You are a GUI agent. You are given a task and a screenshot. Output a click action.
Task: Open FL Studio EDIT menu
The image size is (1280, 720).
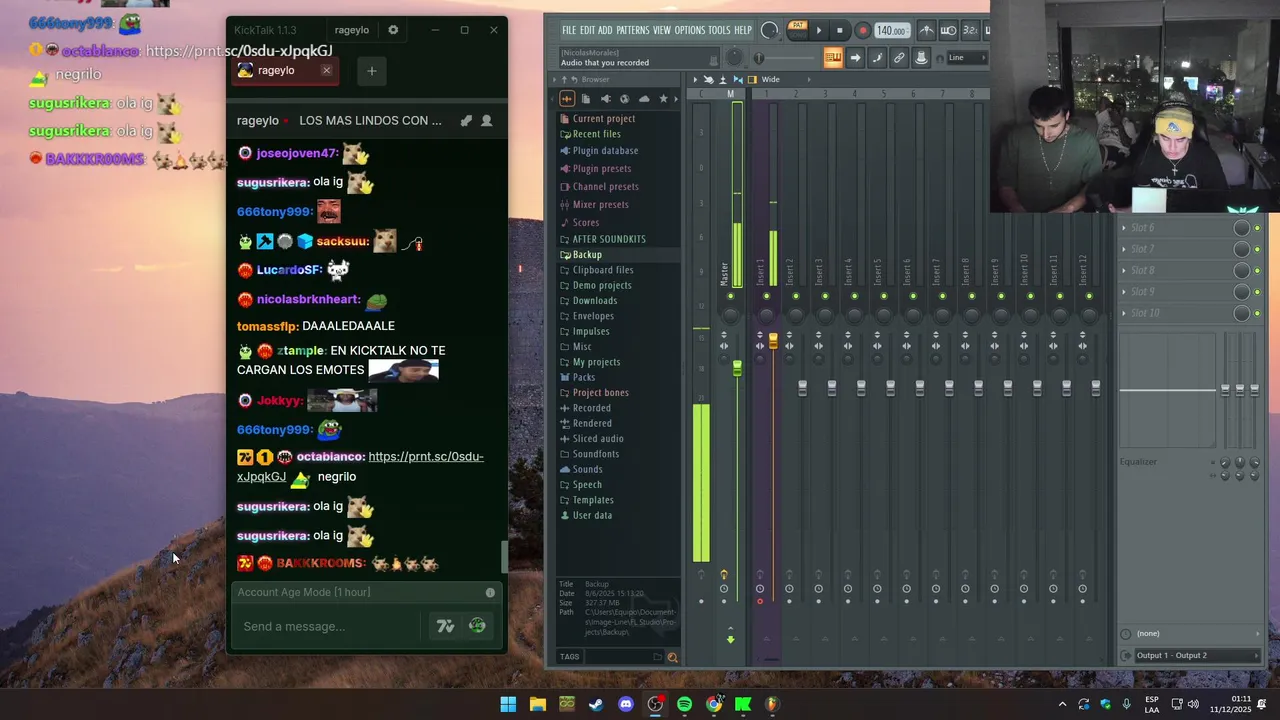coord(588,30)
